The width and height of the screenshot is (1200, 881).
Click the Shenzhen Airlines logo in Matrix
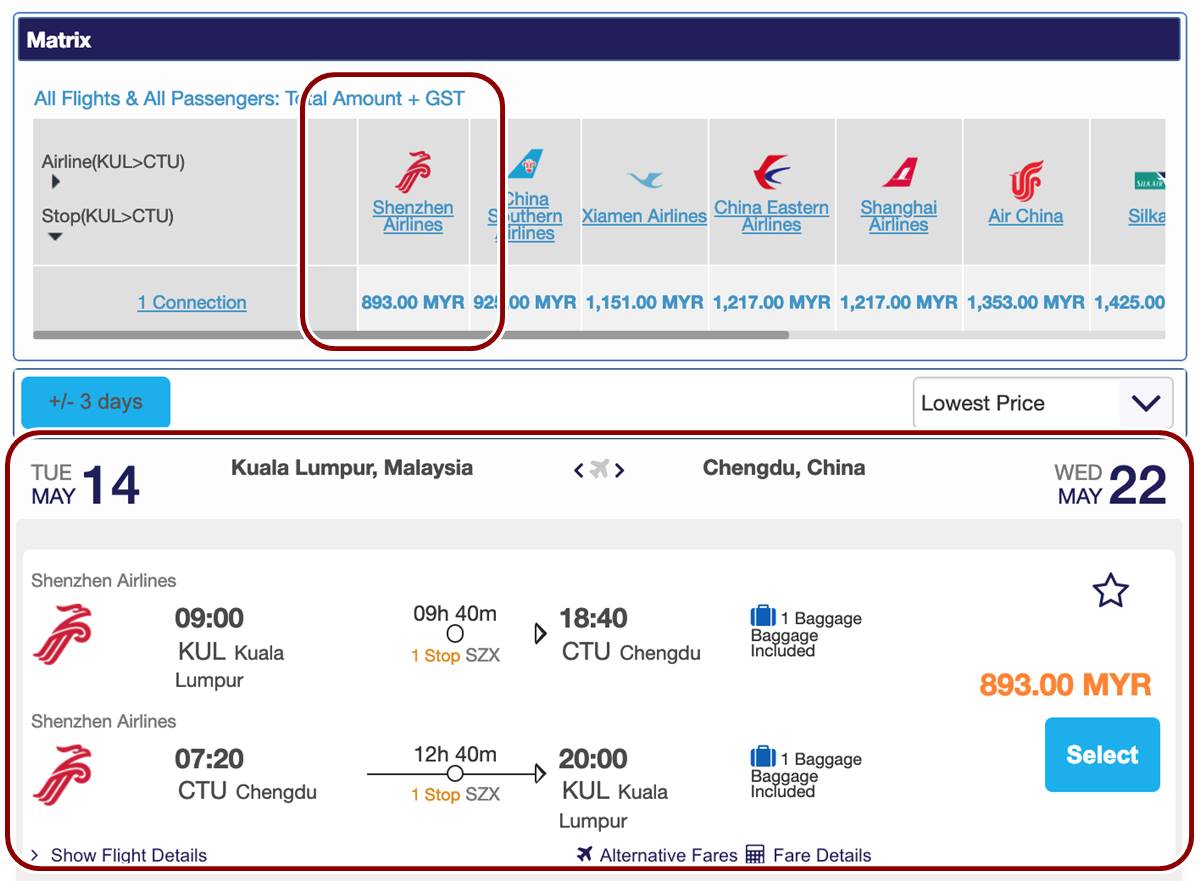413,172
